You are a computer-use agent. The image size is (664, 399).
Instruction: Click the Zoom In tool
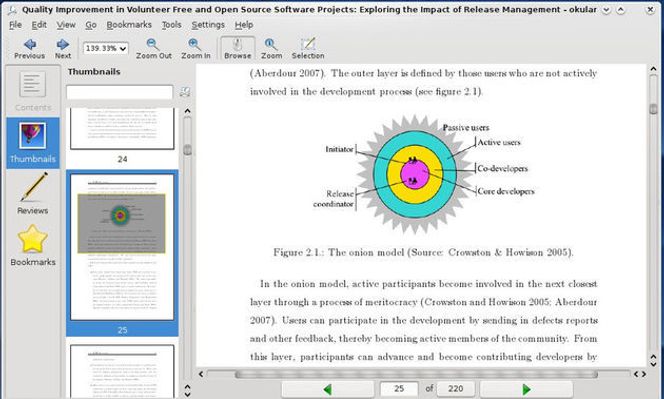(x=196, y=48)
